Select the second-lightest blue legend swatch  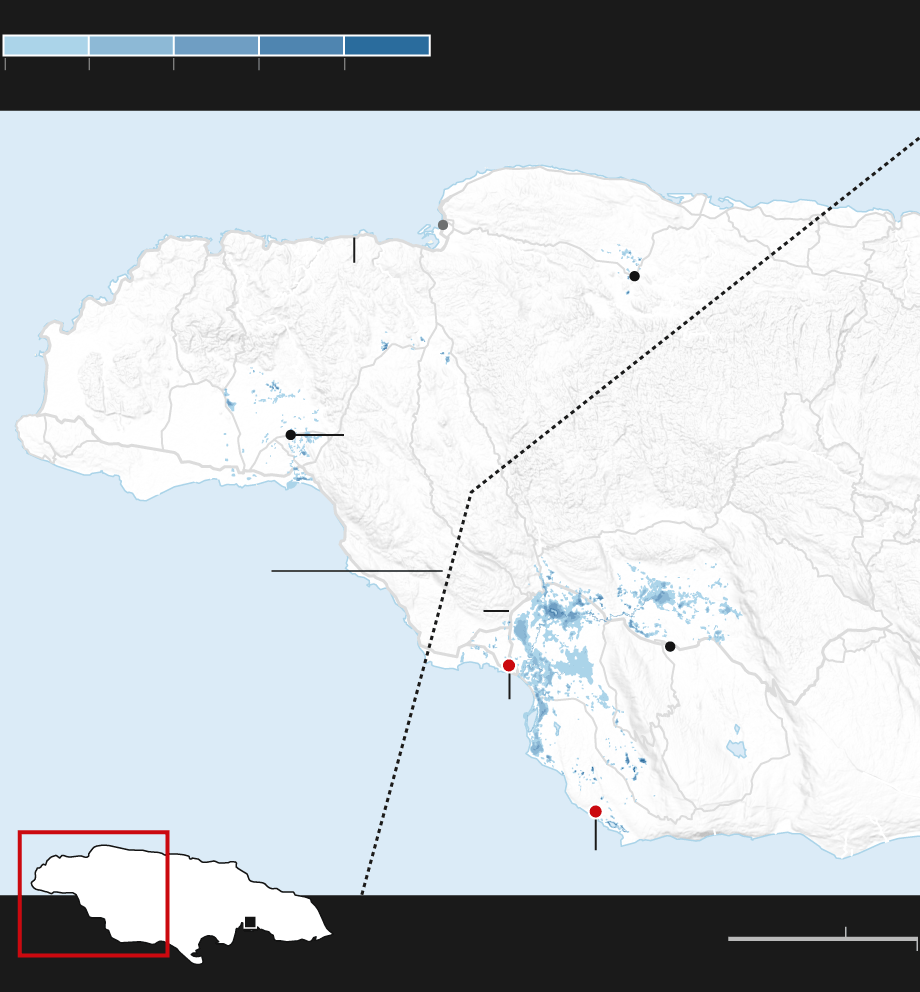[131, 45]
